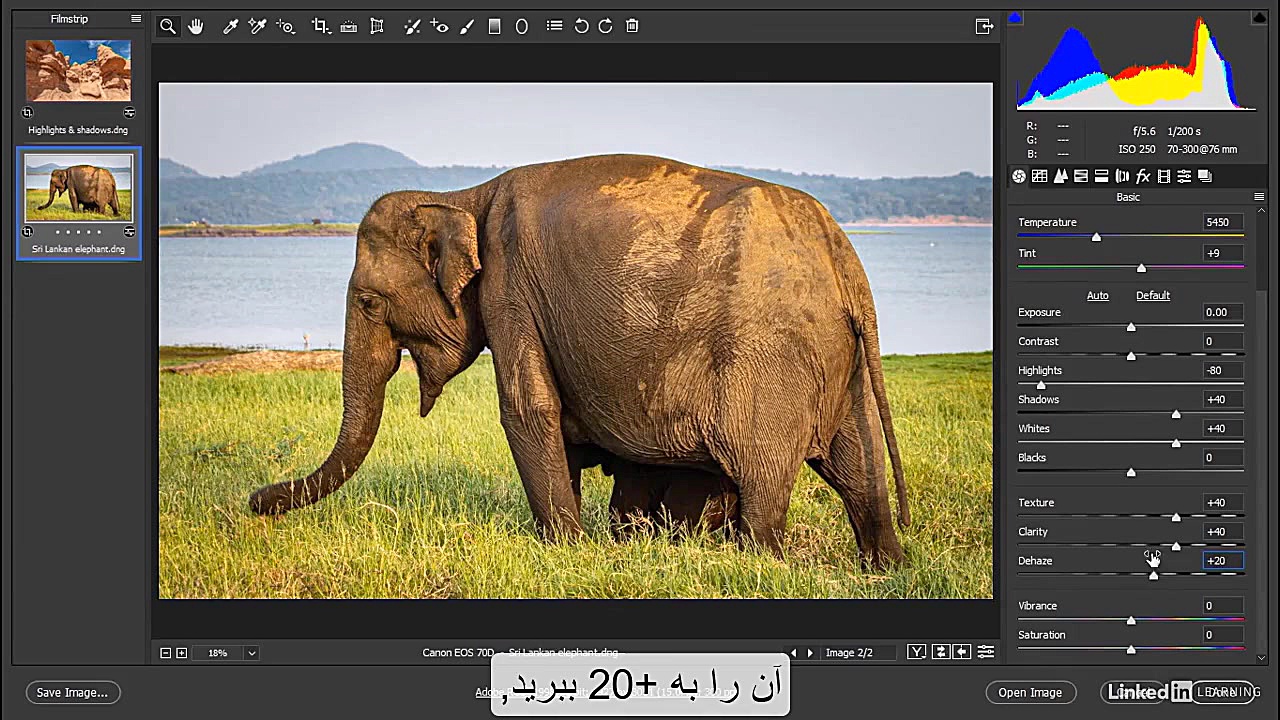Select the Hand tool in toolbar

[196, 27]
